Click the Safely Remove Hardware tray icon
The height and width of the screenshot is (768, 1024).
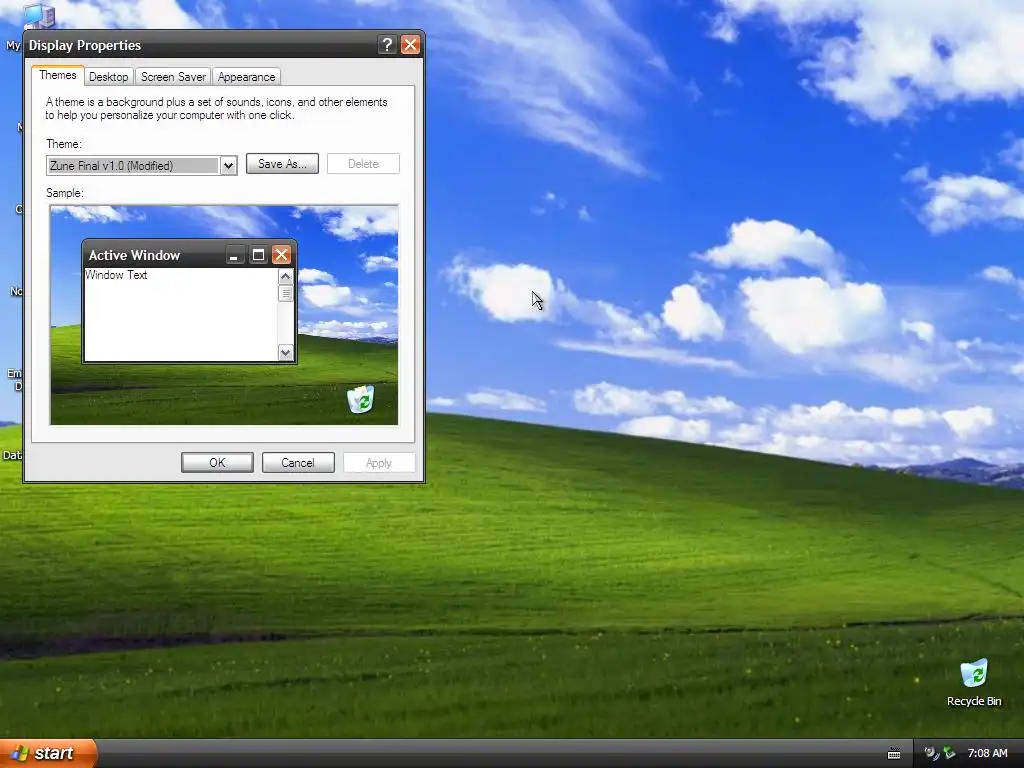pyautogui.click(x=949, y=753)
